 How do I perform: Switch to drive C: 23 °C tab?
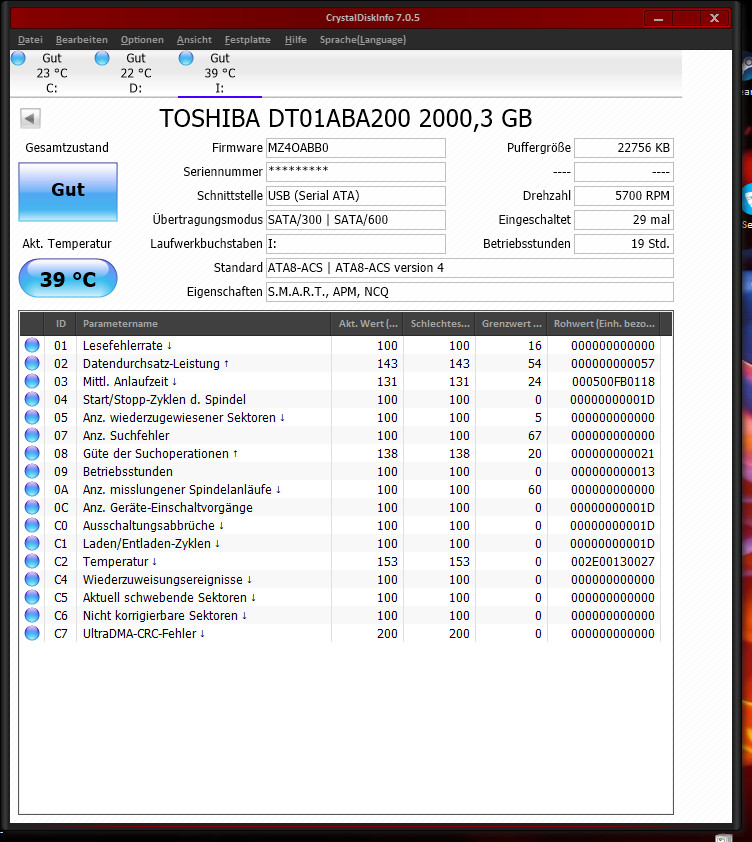(52, 73)
